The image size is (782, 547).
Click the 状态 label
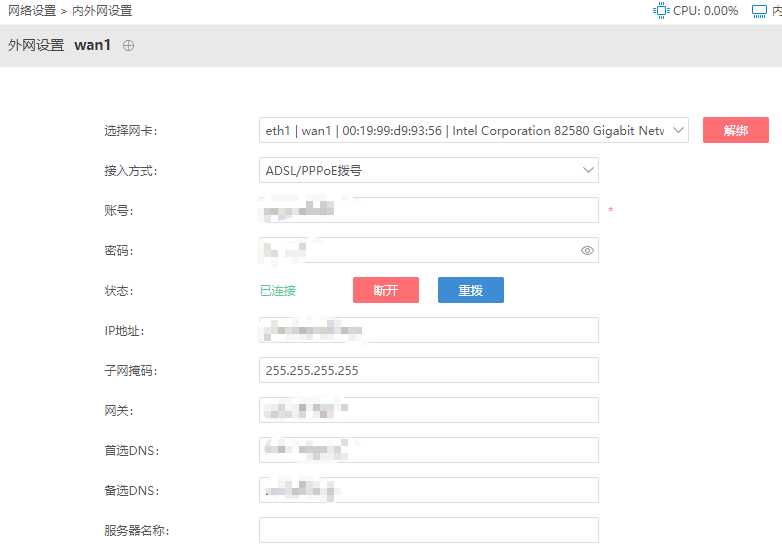(119, 291)
